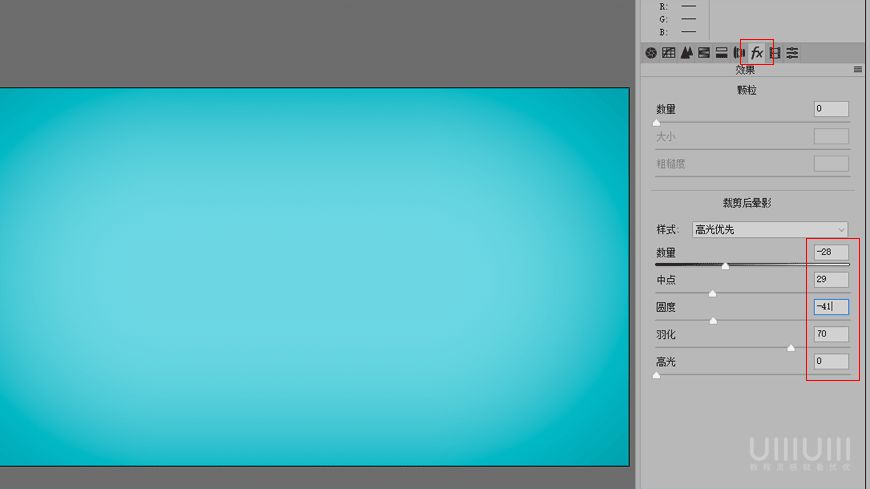This screenshot has height=489, width=870.
Task: Click the 圆度 value field showing -41
Action: pos(831,306)
